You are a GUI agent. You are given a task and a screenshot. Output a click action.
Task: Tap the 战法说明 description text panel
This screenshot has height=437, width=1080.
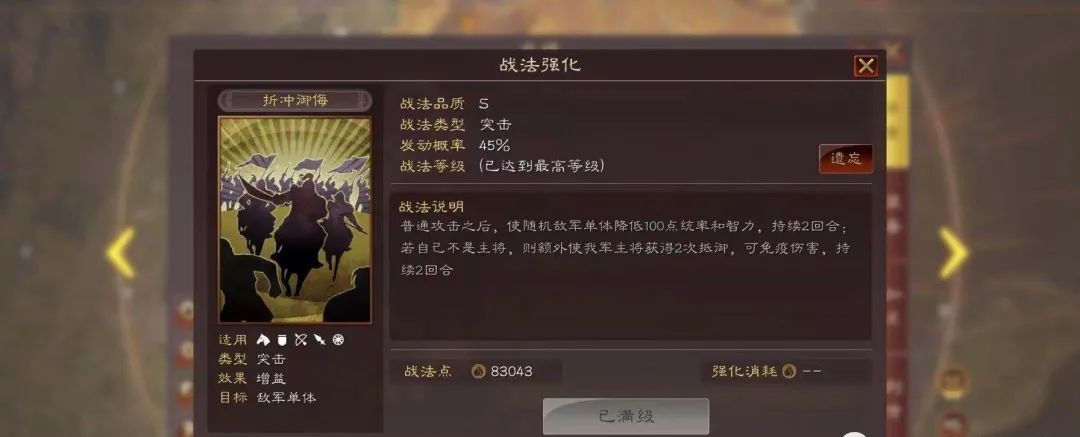[x=631, y=267]
